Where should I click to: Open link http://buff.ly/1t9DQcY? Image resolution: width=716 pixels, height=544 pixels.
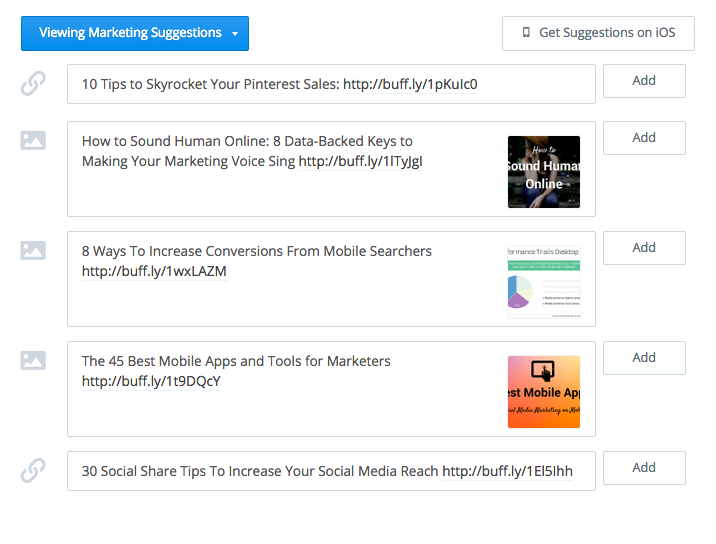click(151, 381)
